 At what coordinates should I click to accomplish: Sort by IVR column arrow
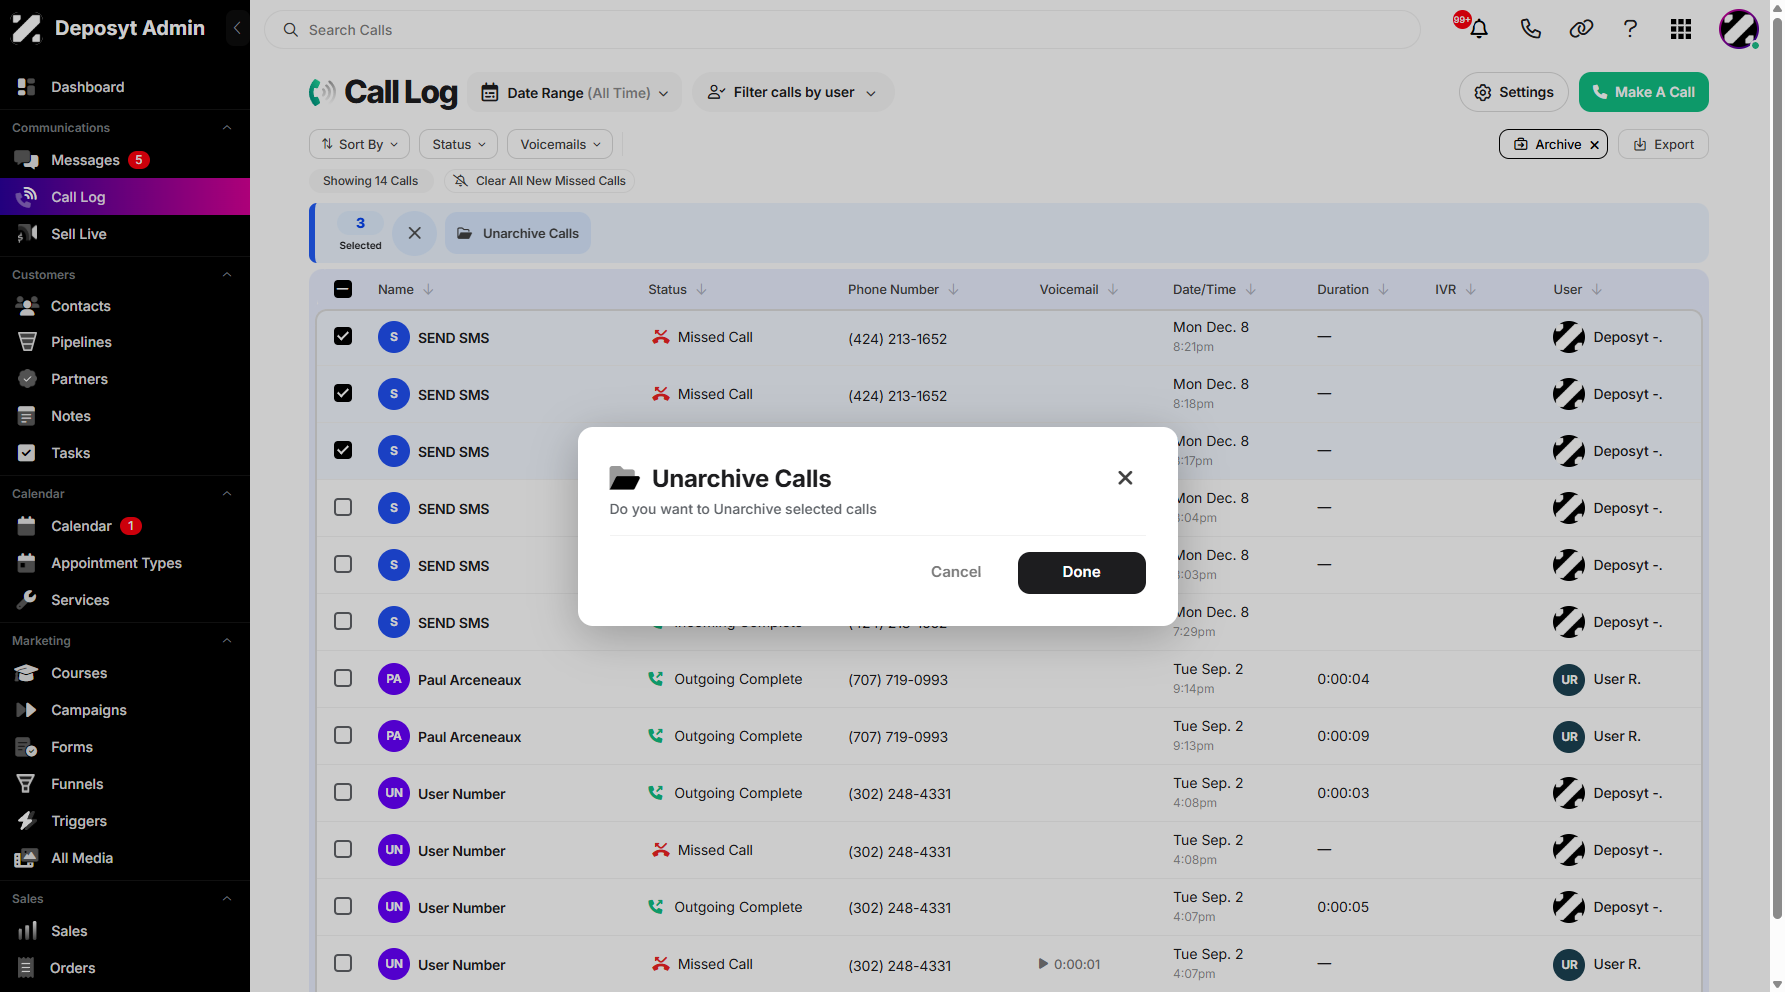pos(1470,290)
